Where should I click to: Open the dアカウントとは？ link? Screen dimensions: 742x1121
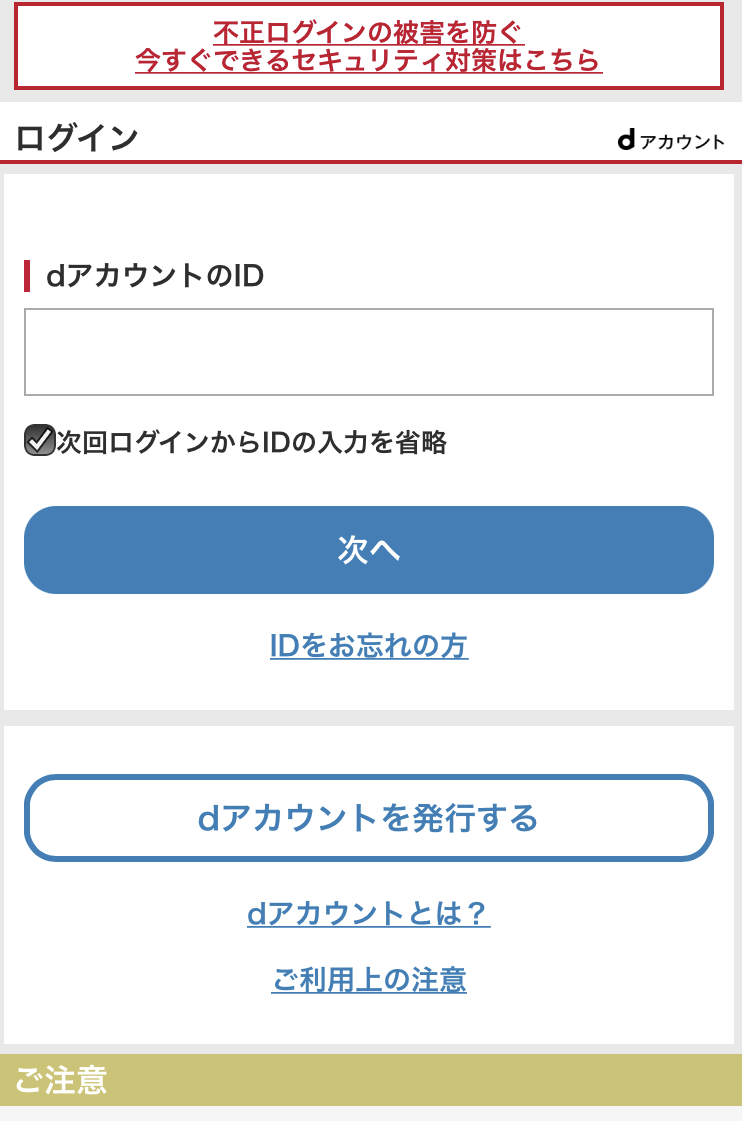click(x=368, y=913)
